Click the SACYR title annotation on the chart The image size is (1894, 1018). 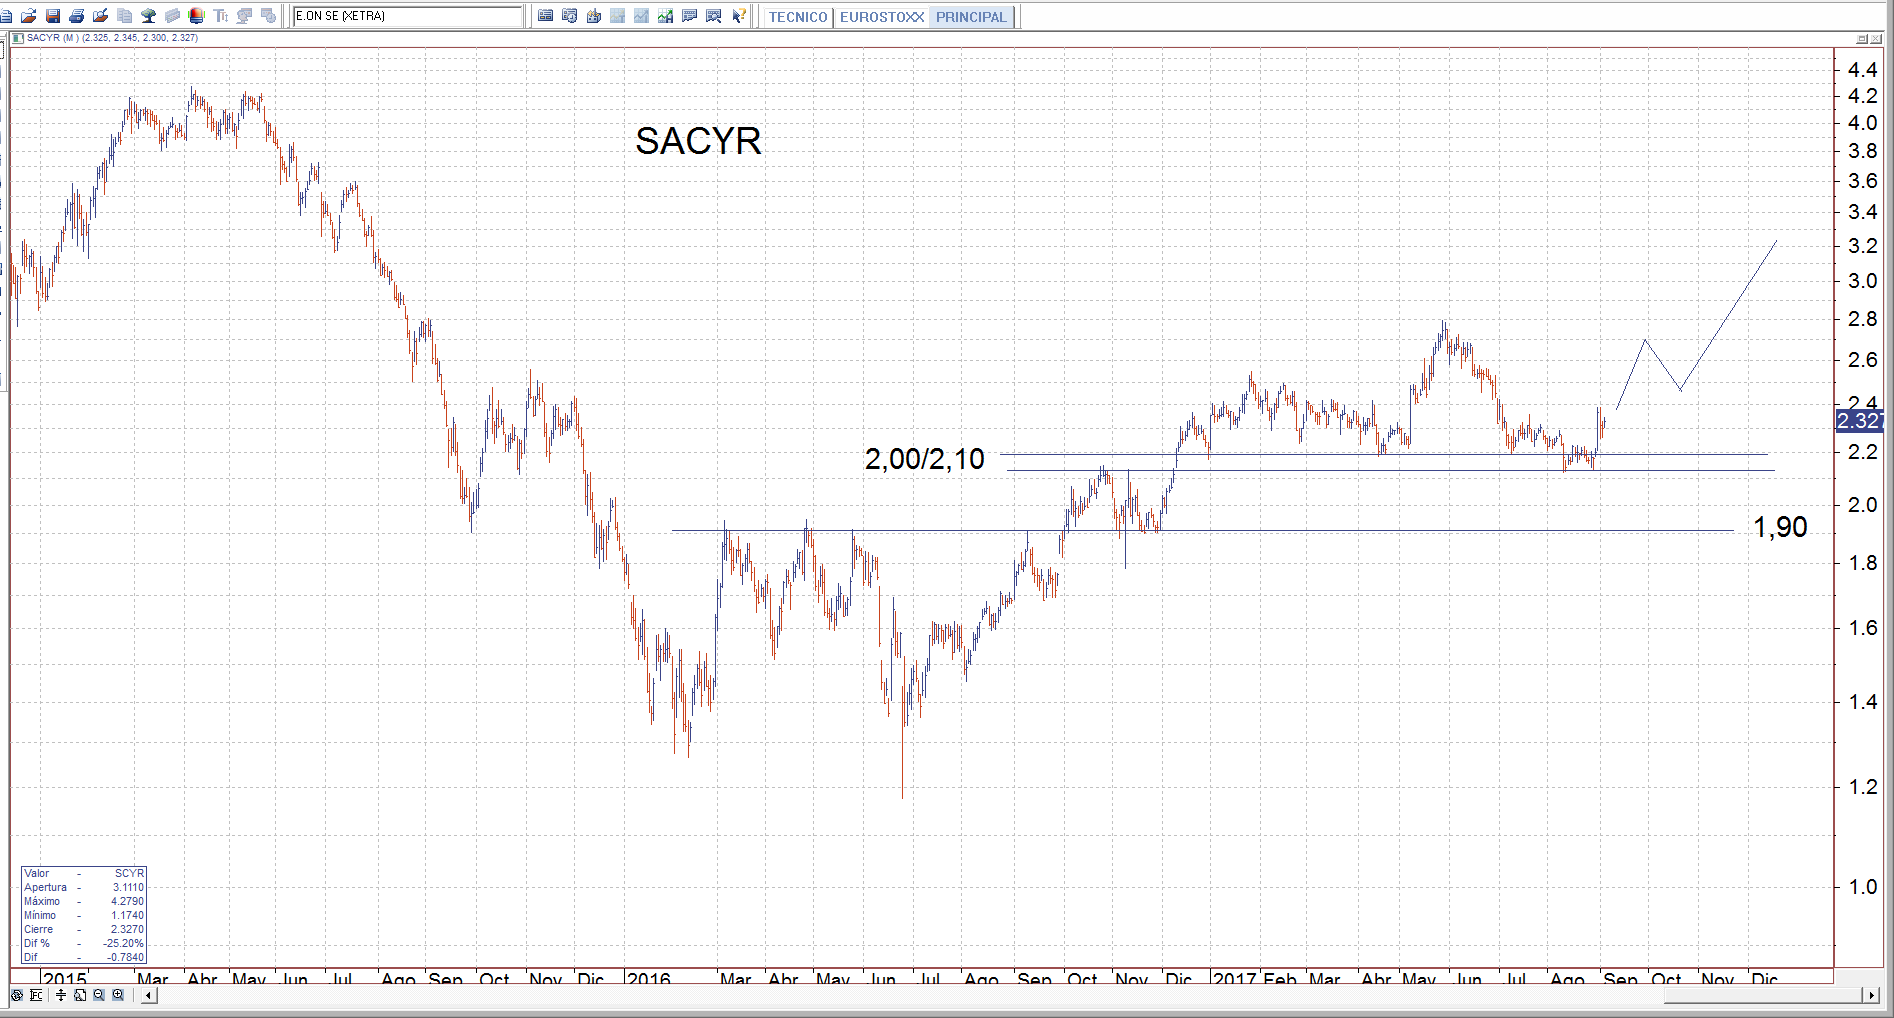pos(698,141)
